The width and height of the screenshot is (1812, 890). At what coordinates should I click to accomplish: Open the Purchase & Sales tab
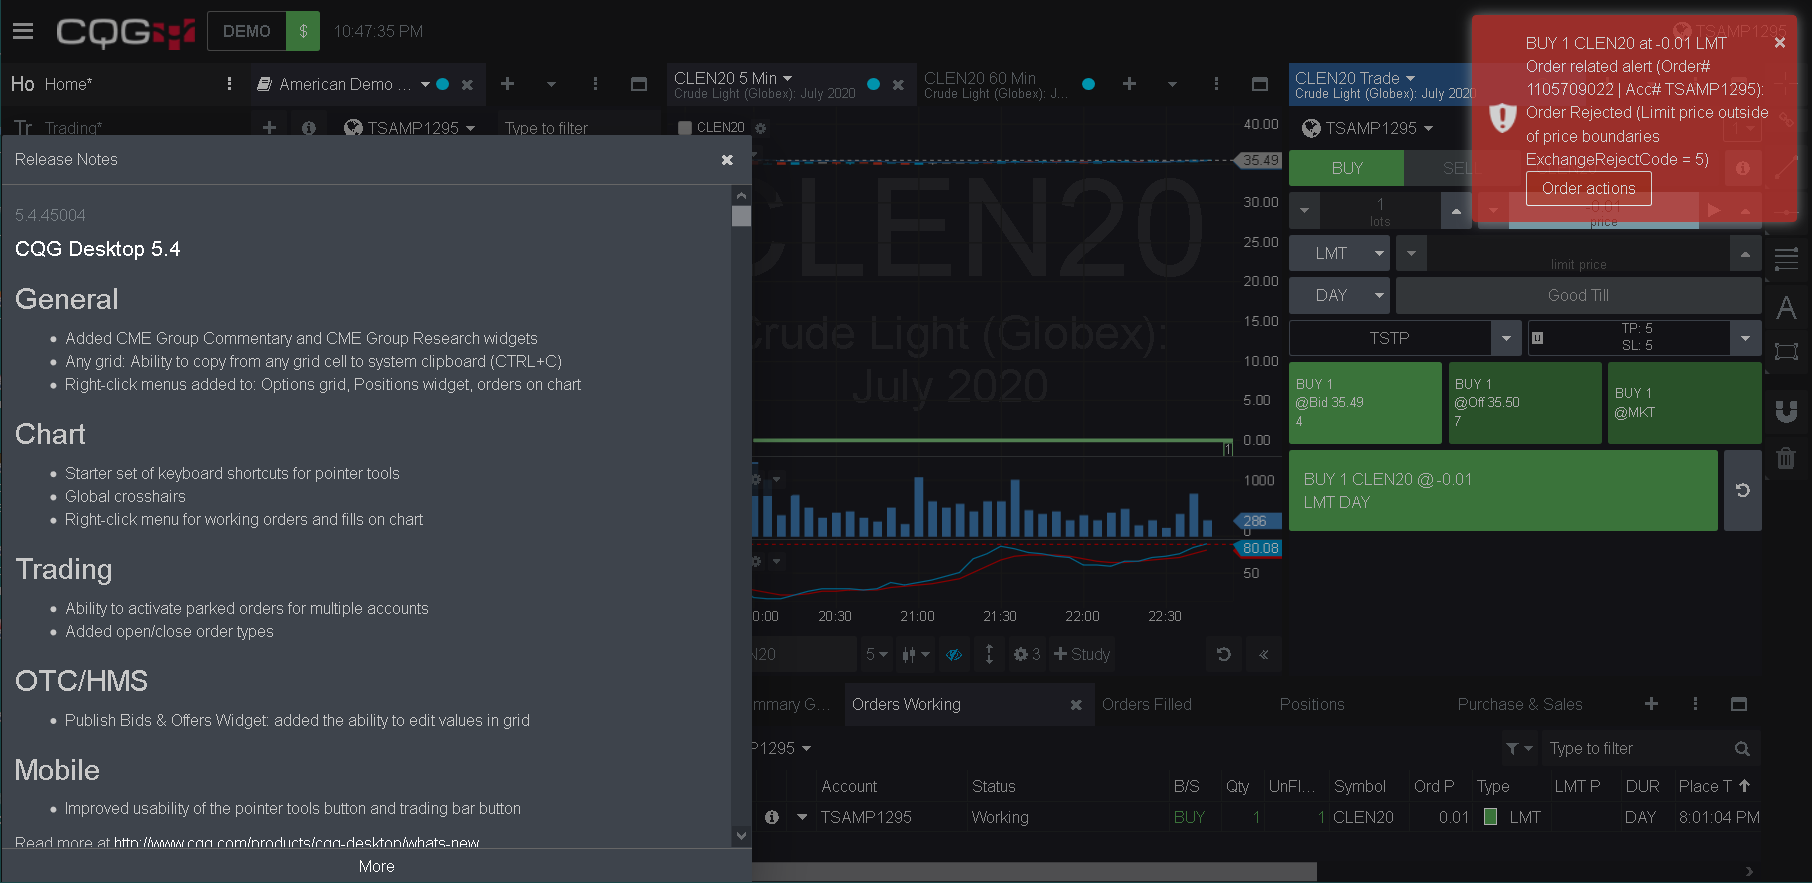tap(1520, 704)
